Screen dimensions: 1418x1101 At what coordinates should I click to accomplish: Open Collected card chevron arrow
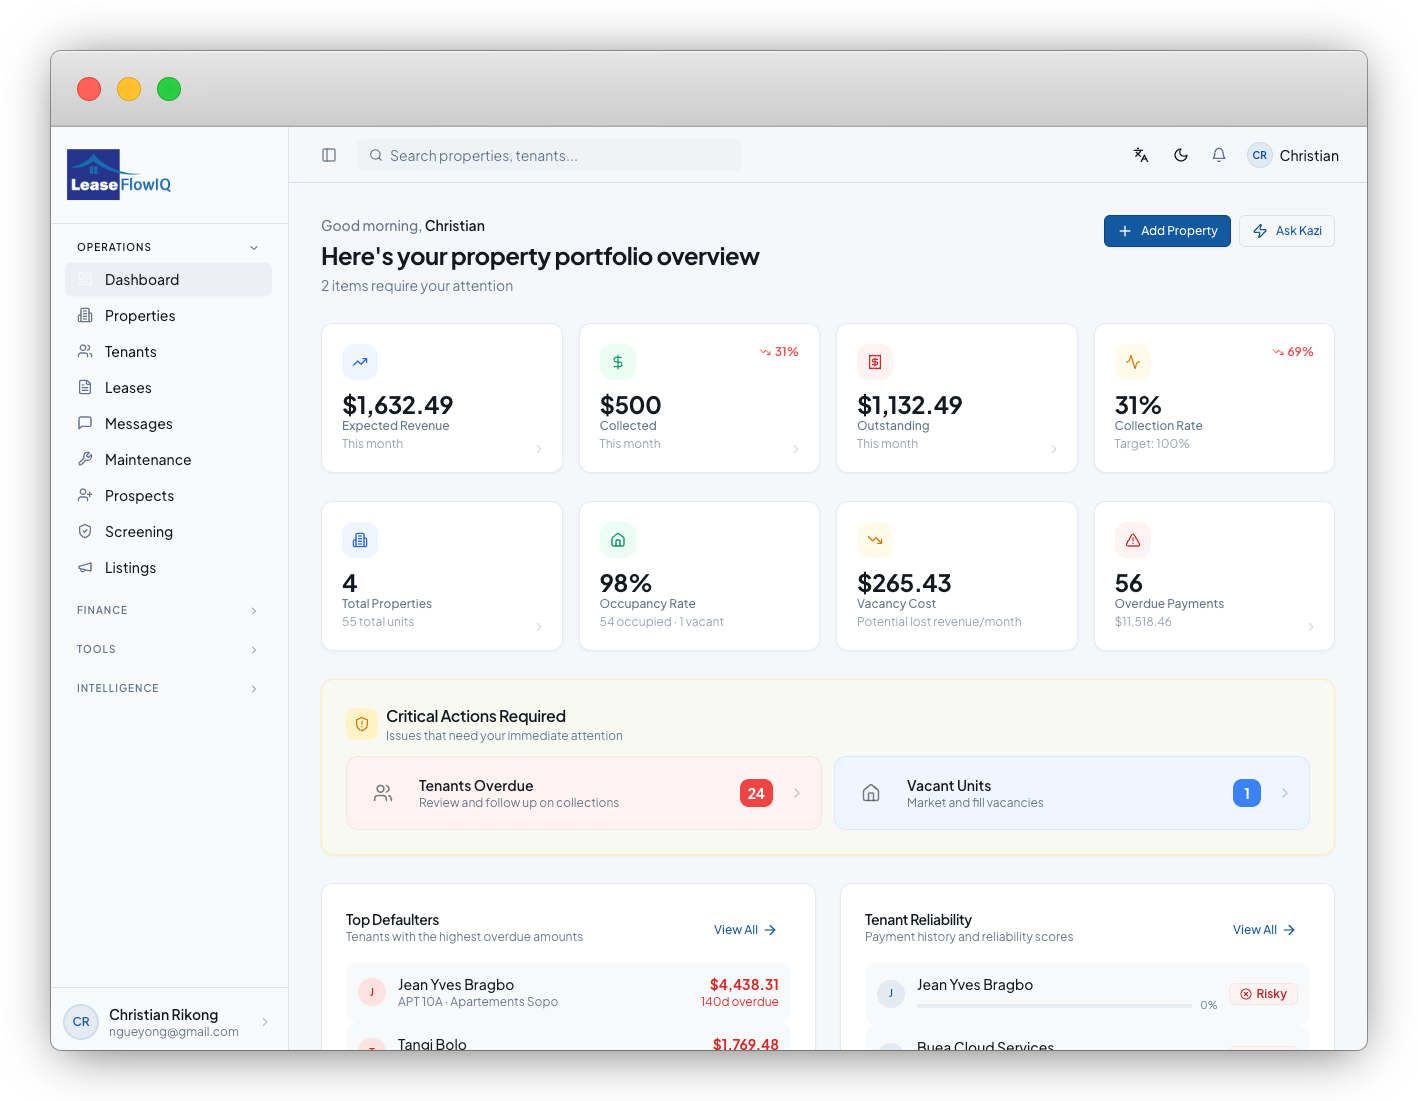[x=796, y=449]
